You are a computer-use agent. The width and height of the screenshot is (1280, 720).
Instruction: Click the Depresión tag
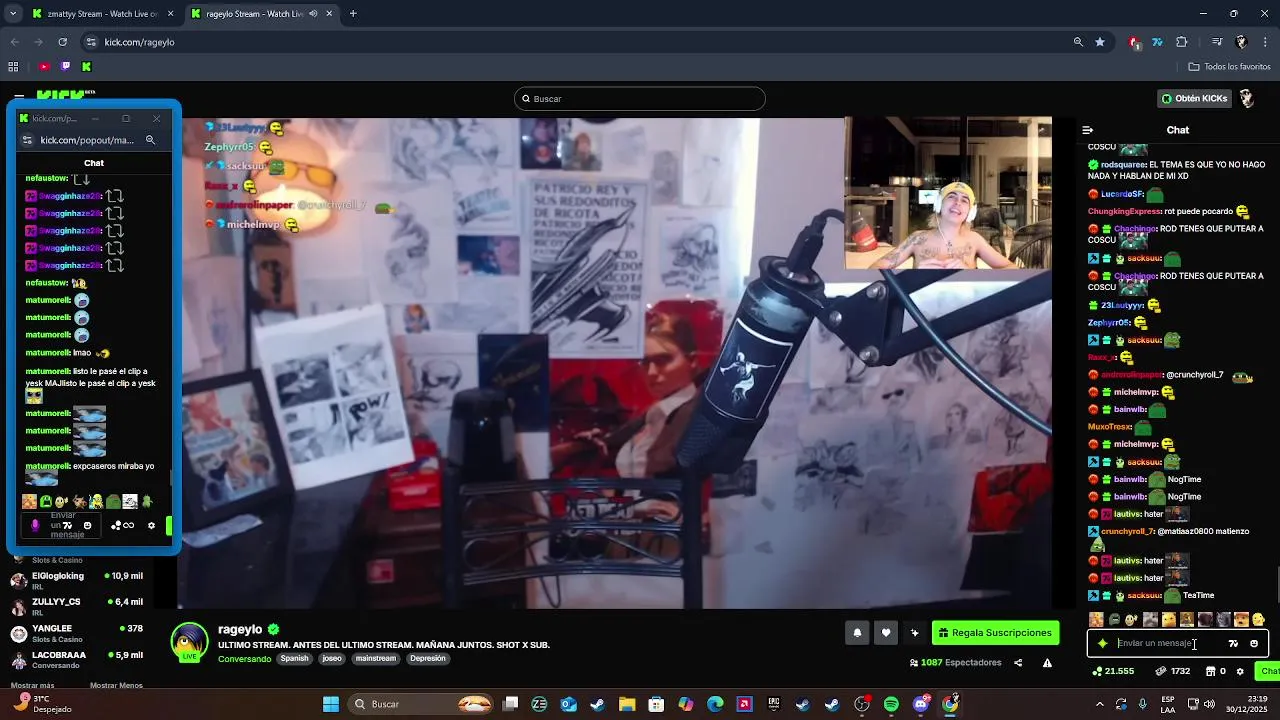point(427,658)
